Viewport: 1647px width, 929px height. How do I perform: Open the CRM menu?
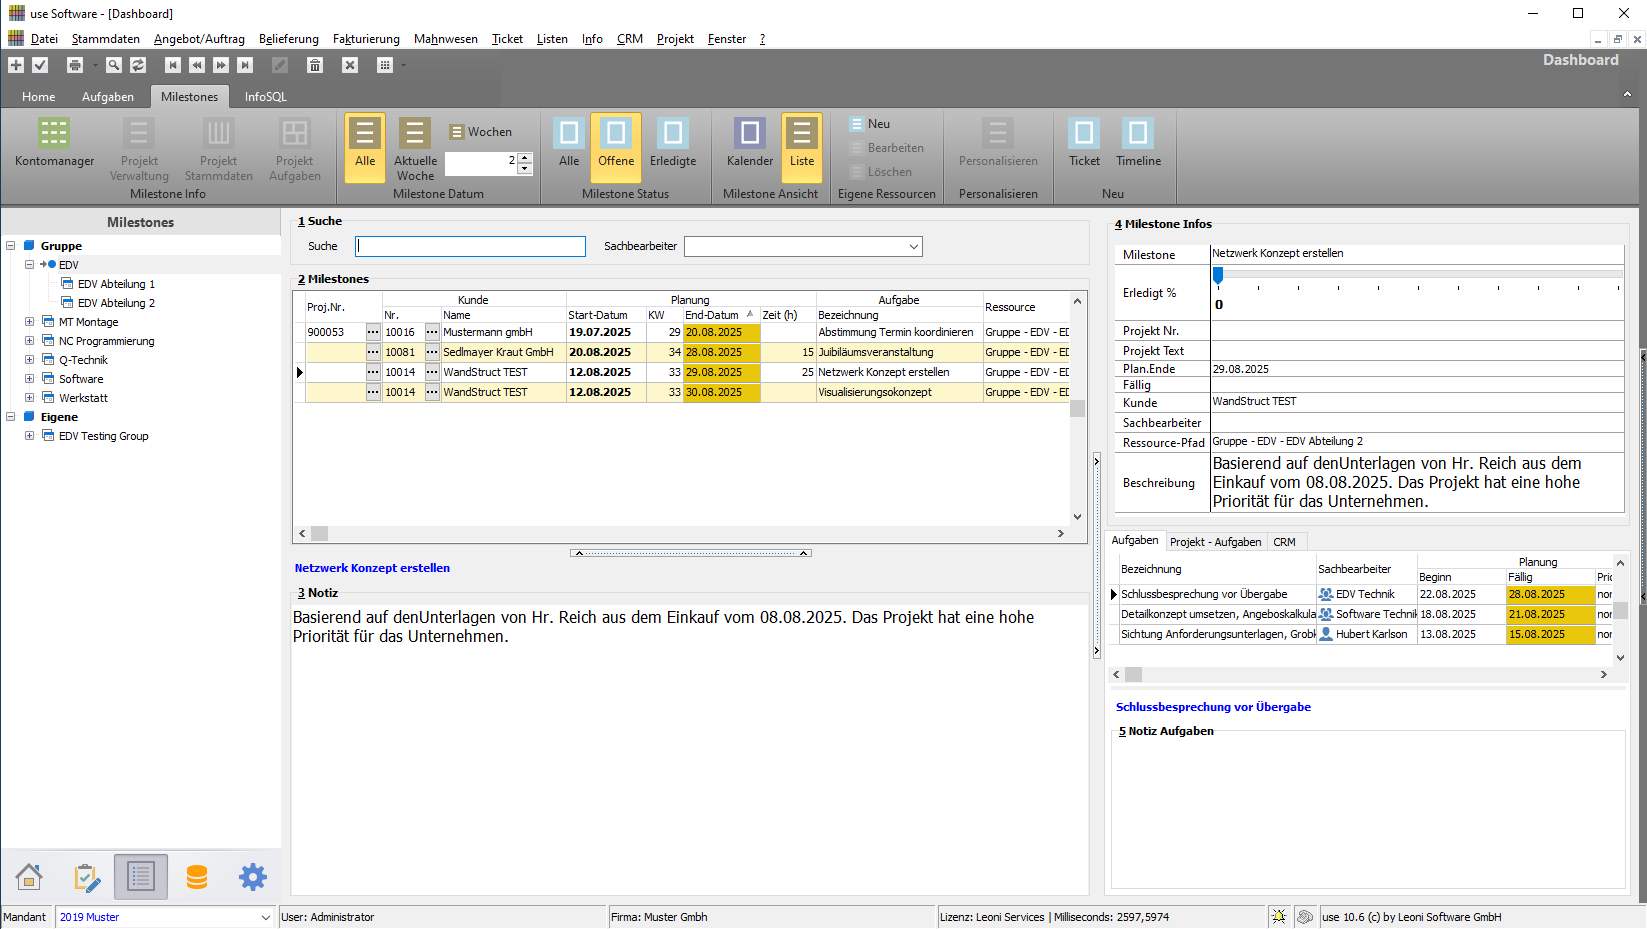click(x=630, y=39)
